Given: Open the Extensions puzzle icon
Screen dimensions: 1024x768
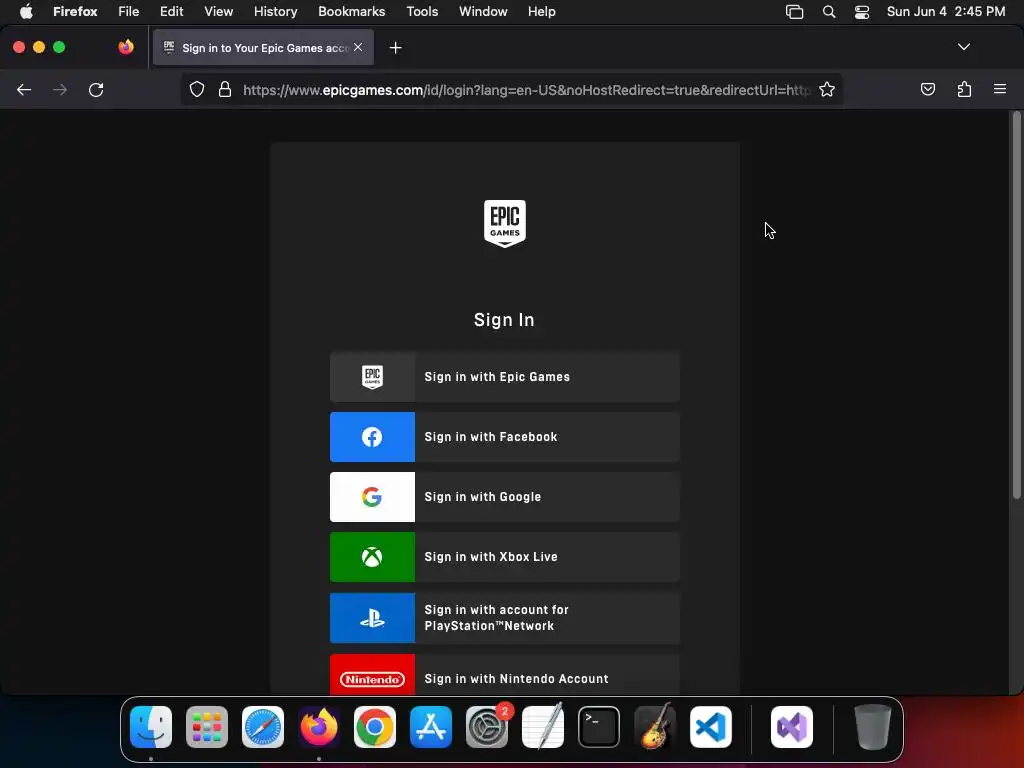Looking at the screenshot, I should click(x=964, y=89).
